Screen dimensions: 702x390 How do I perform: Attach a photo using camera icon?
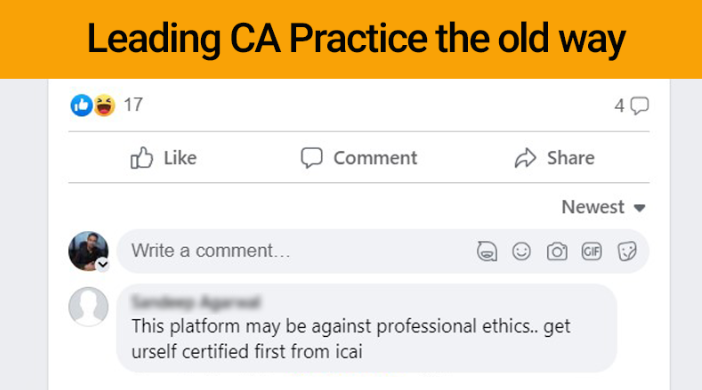557,251
